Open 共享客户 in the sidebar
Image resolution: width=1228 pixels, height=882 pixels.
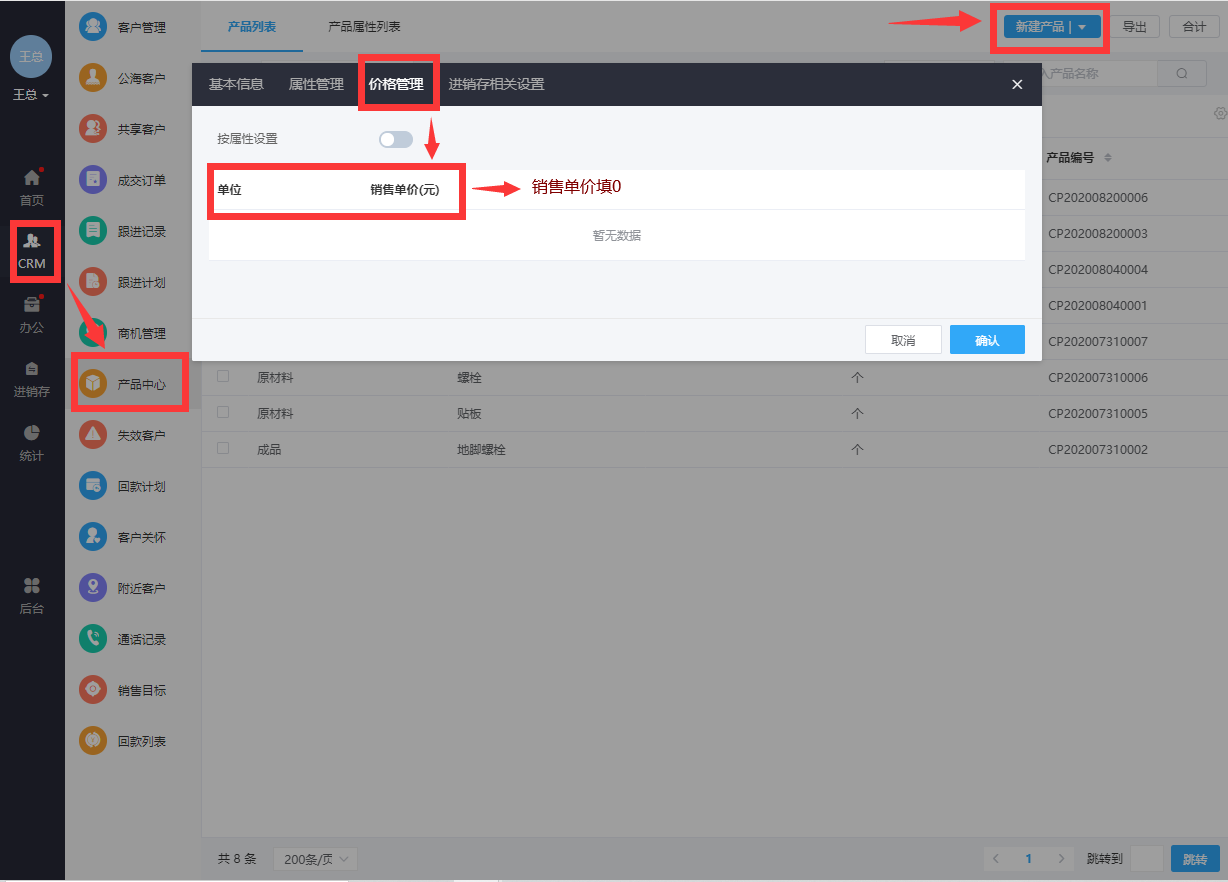(122, 129)
